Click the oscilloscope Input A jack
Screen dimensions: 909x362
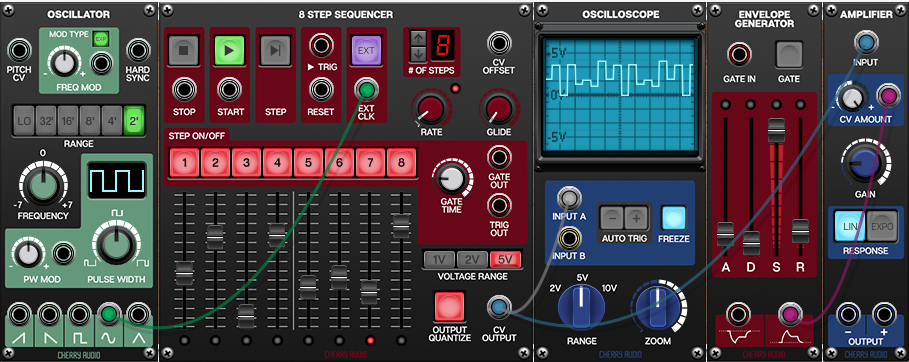coord(568,198)
